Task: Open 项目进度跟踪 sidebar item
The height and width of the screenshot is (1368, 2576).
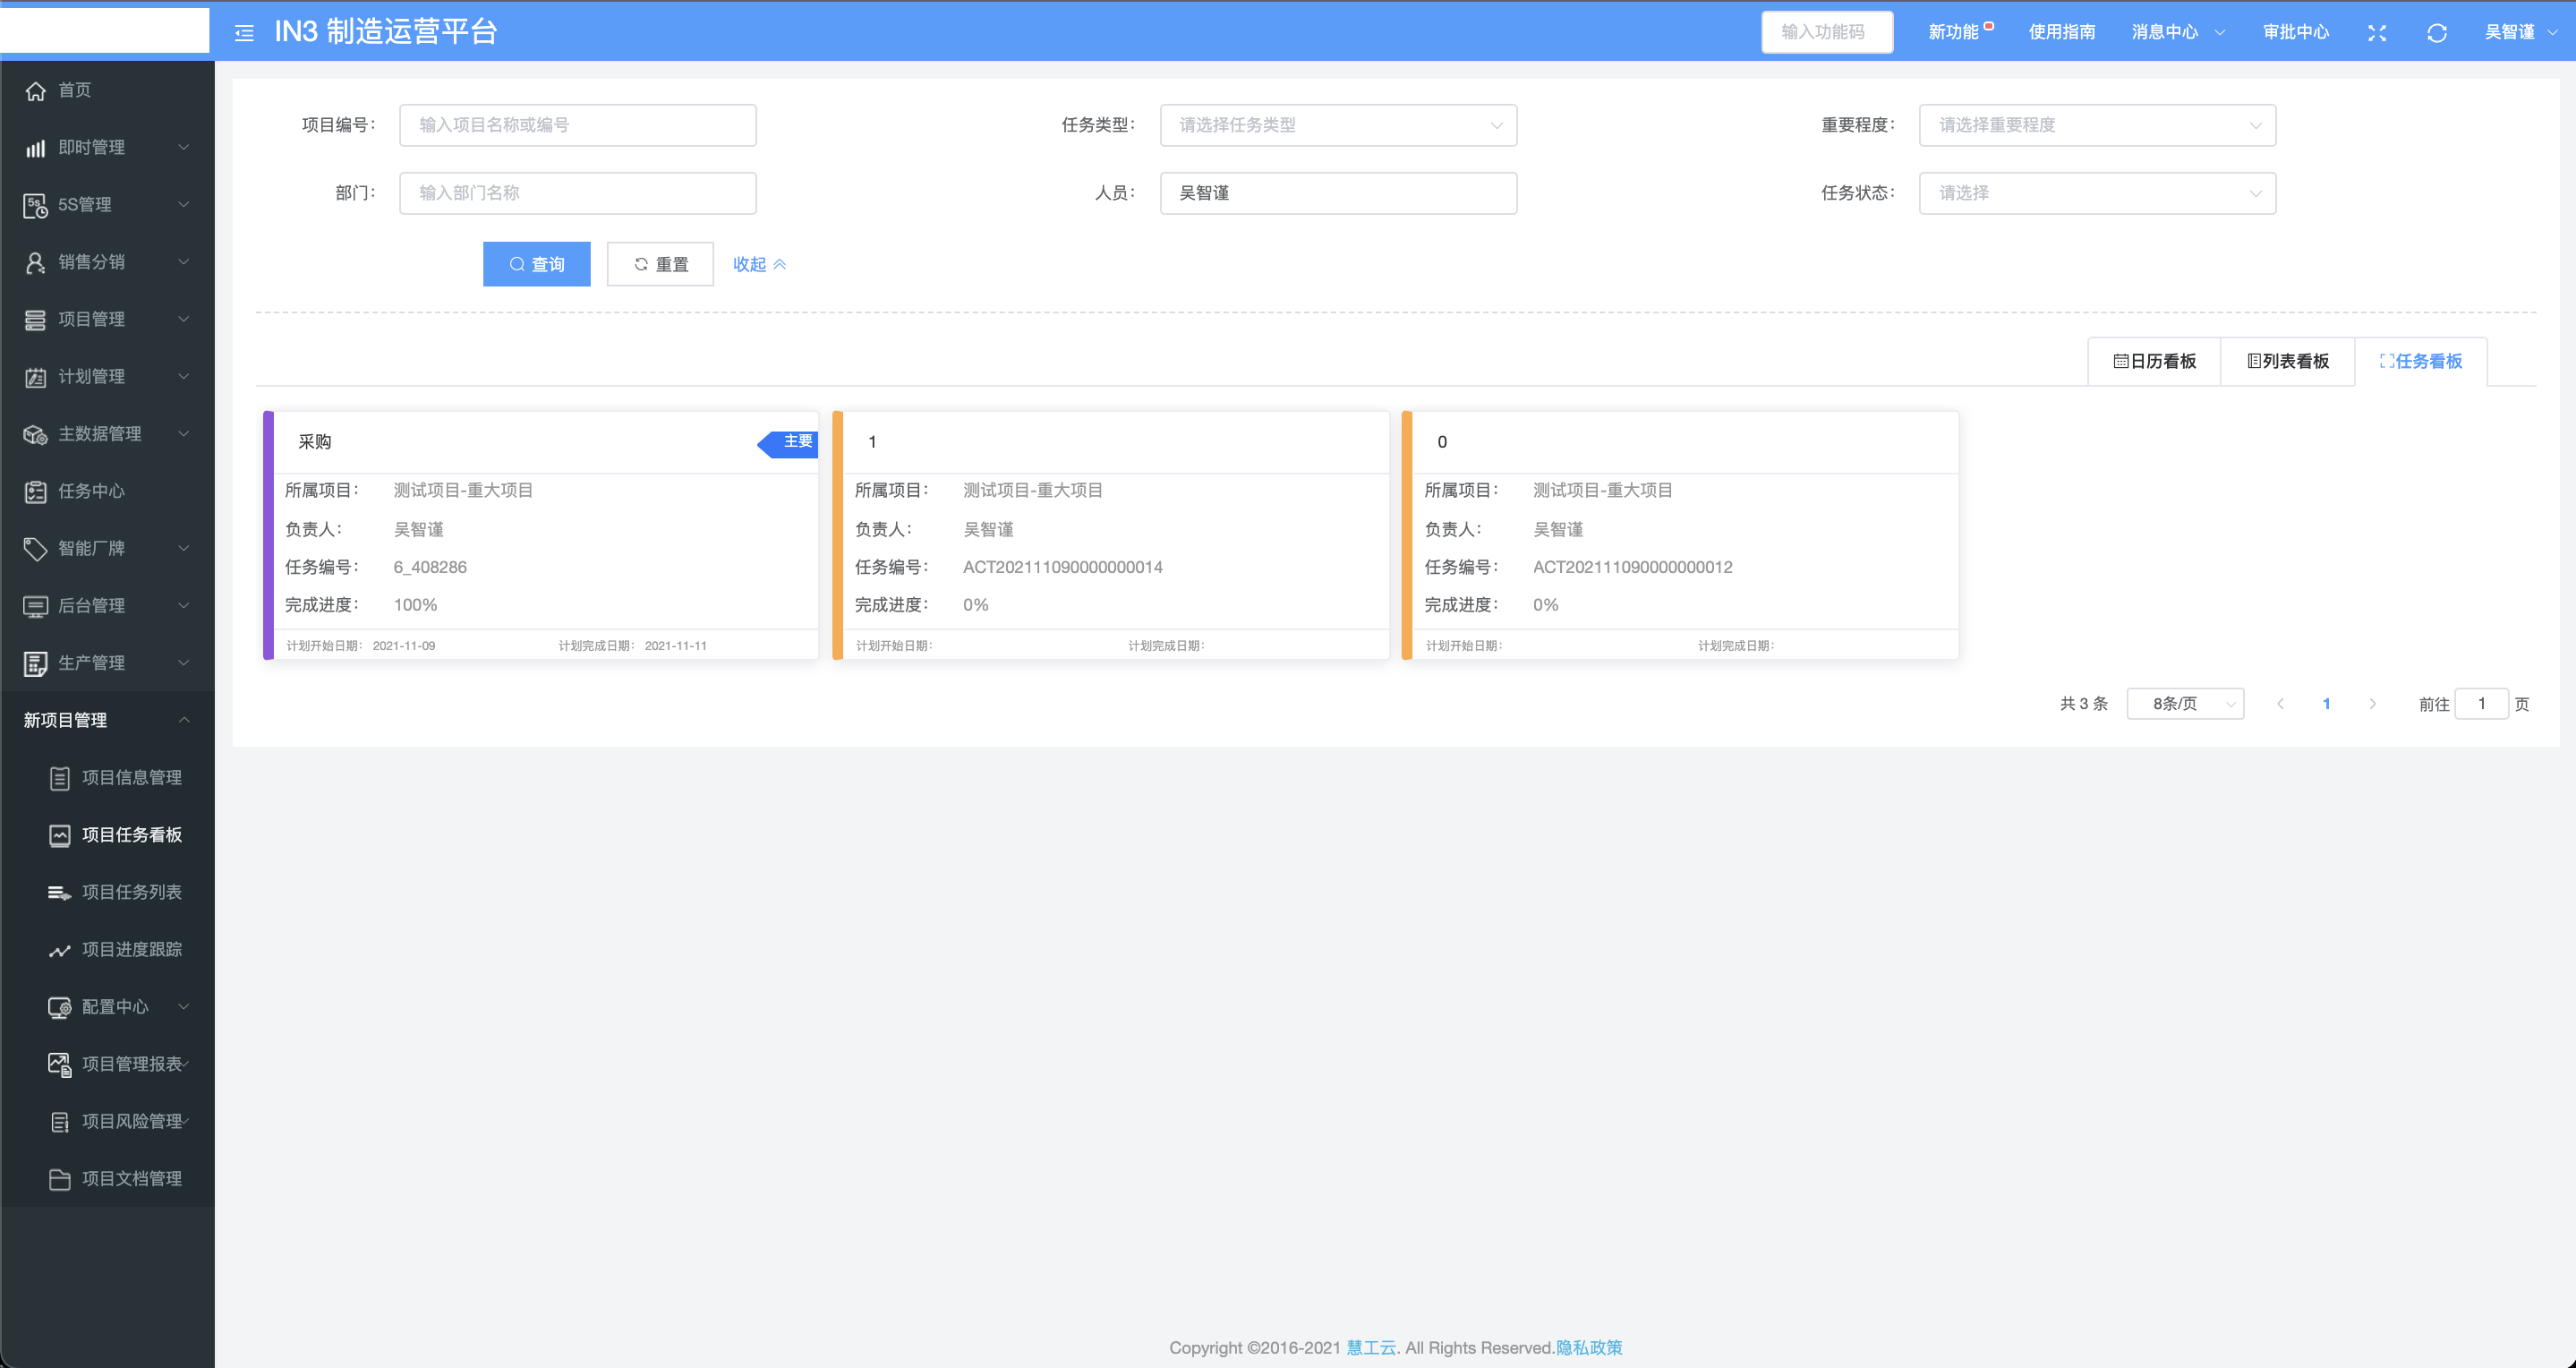Action: (131, 949)
